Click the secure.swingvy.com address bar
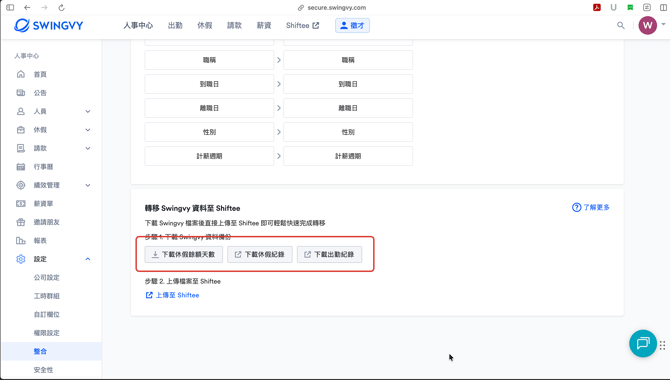 point(332,8)
